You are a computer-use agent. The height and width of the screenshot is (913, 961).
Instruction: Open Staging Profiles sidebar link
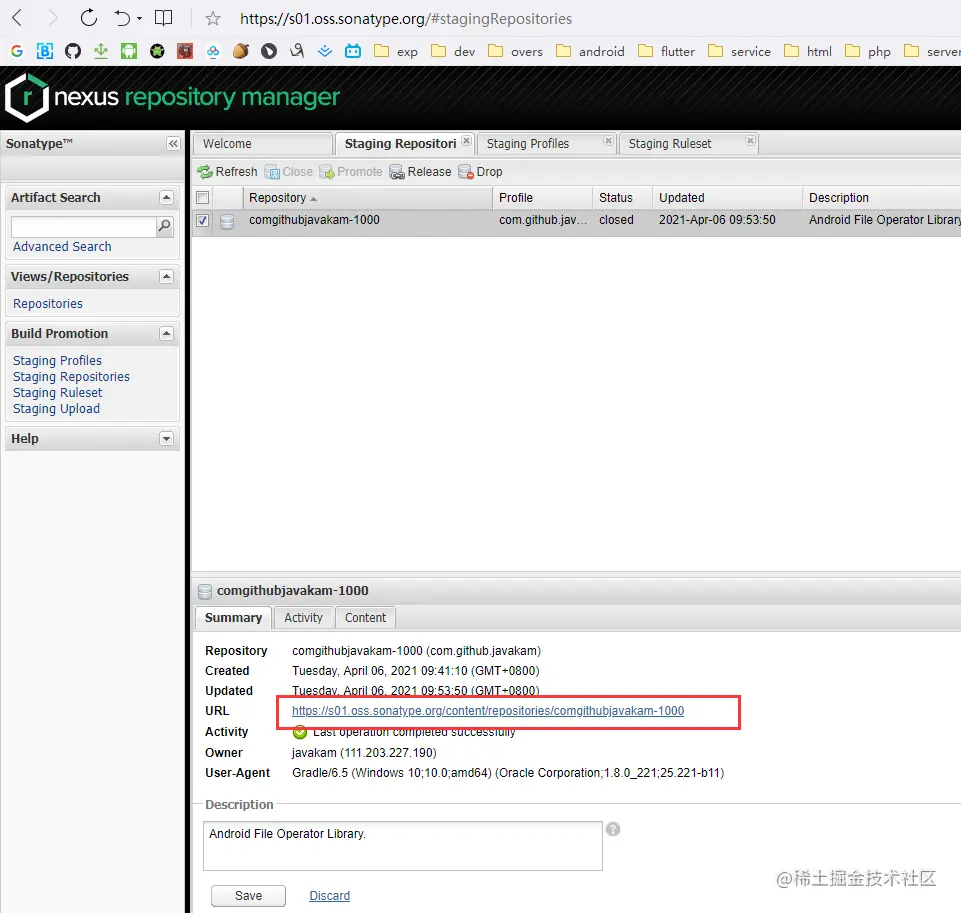coord(57,360)
